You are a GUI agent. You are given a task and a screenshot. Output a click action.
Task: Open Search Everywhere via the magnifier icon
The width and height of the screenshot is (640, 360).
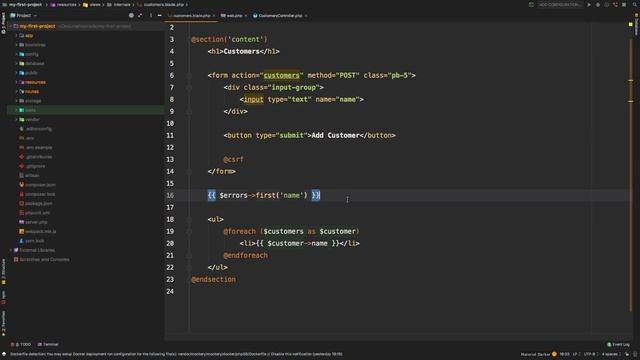pos(635,5)
